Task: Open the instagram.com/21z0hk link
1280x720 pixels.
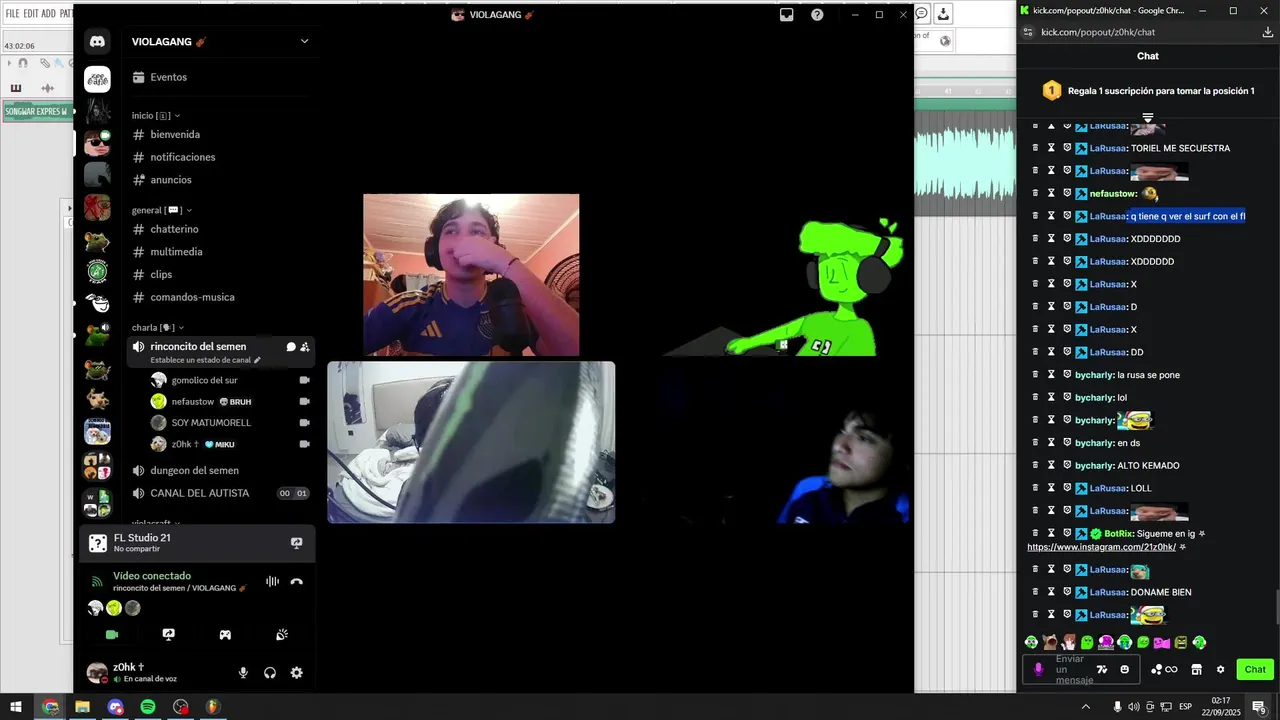Action: [x=1101, y=547]
